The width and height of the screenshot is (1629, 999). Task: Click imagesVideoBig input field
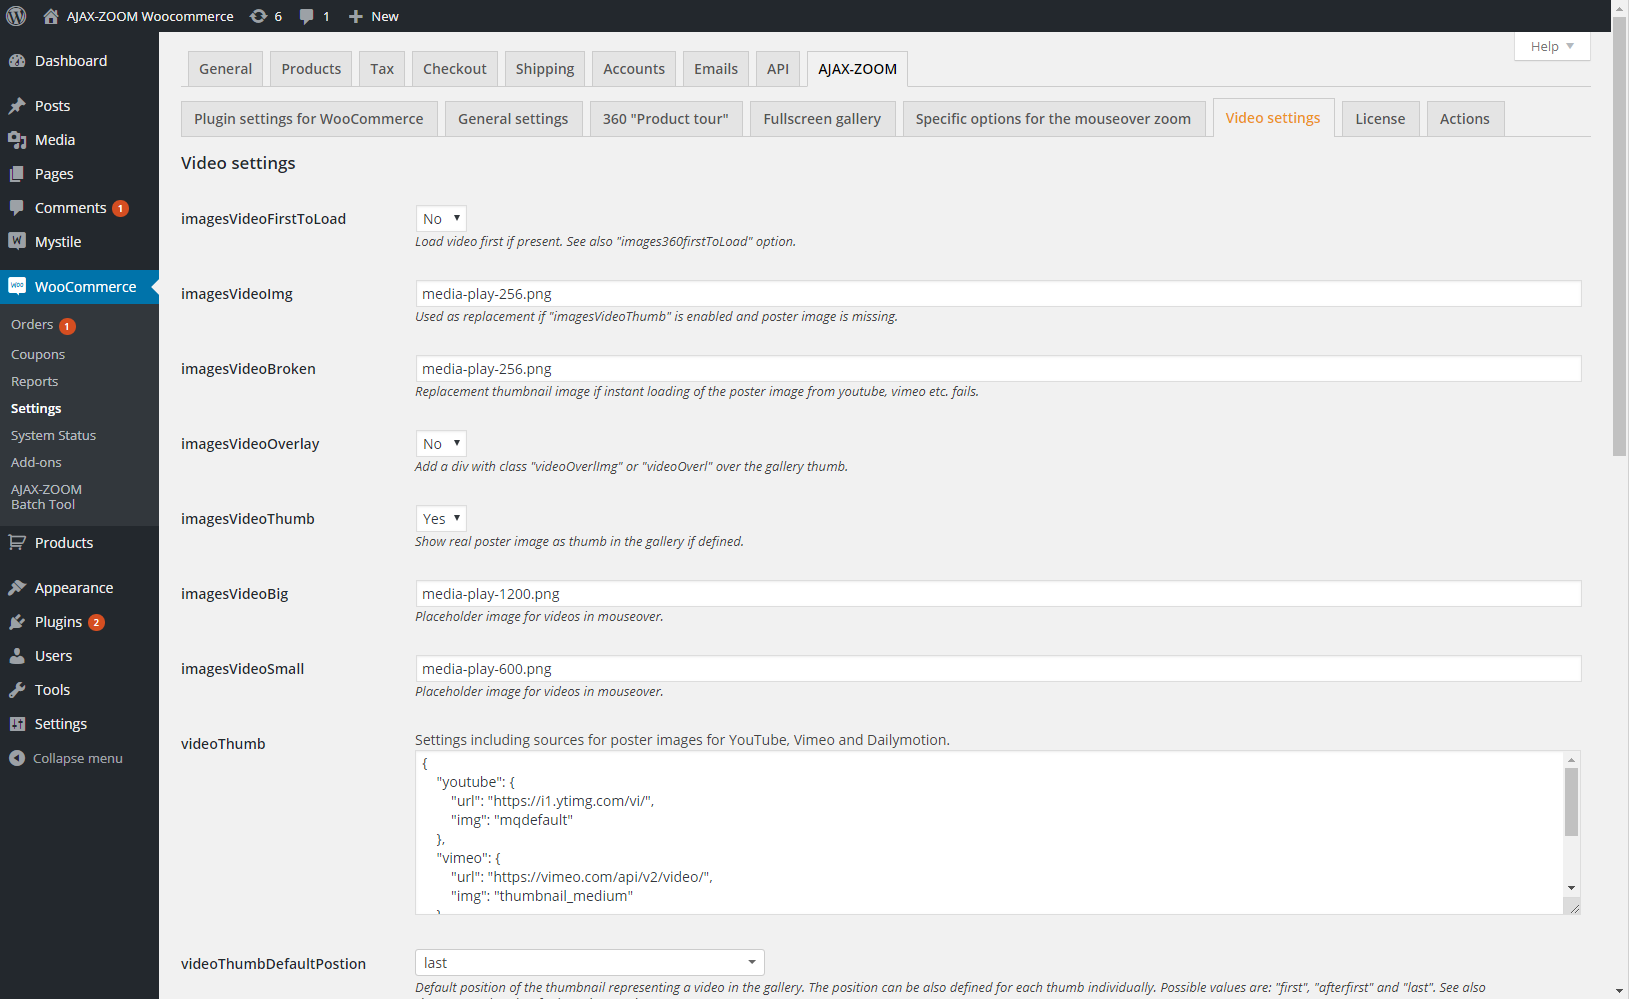[x=998, y=593]
